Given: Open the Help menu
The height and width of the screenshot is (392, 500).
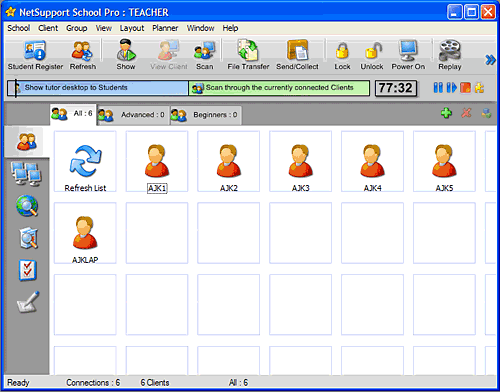Looking at the screenshot, I should (x=230, y=28).
